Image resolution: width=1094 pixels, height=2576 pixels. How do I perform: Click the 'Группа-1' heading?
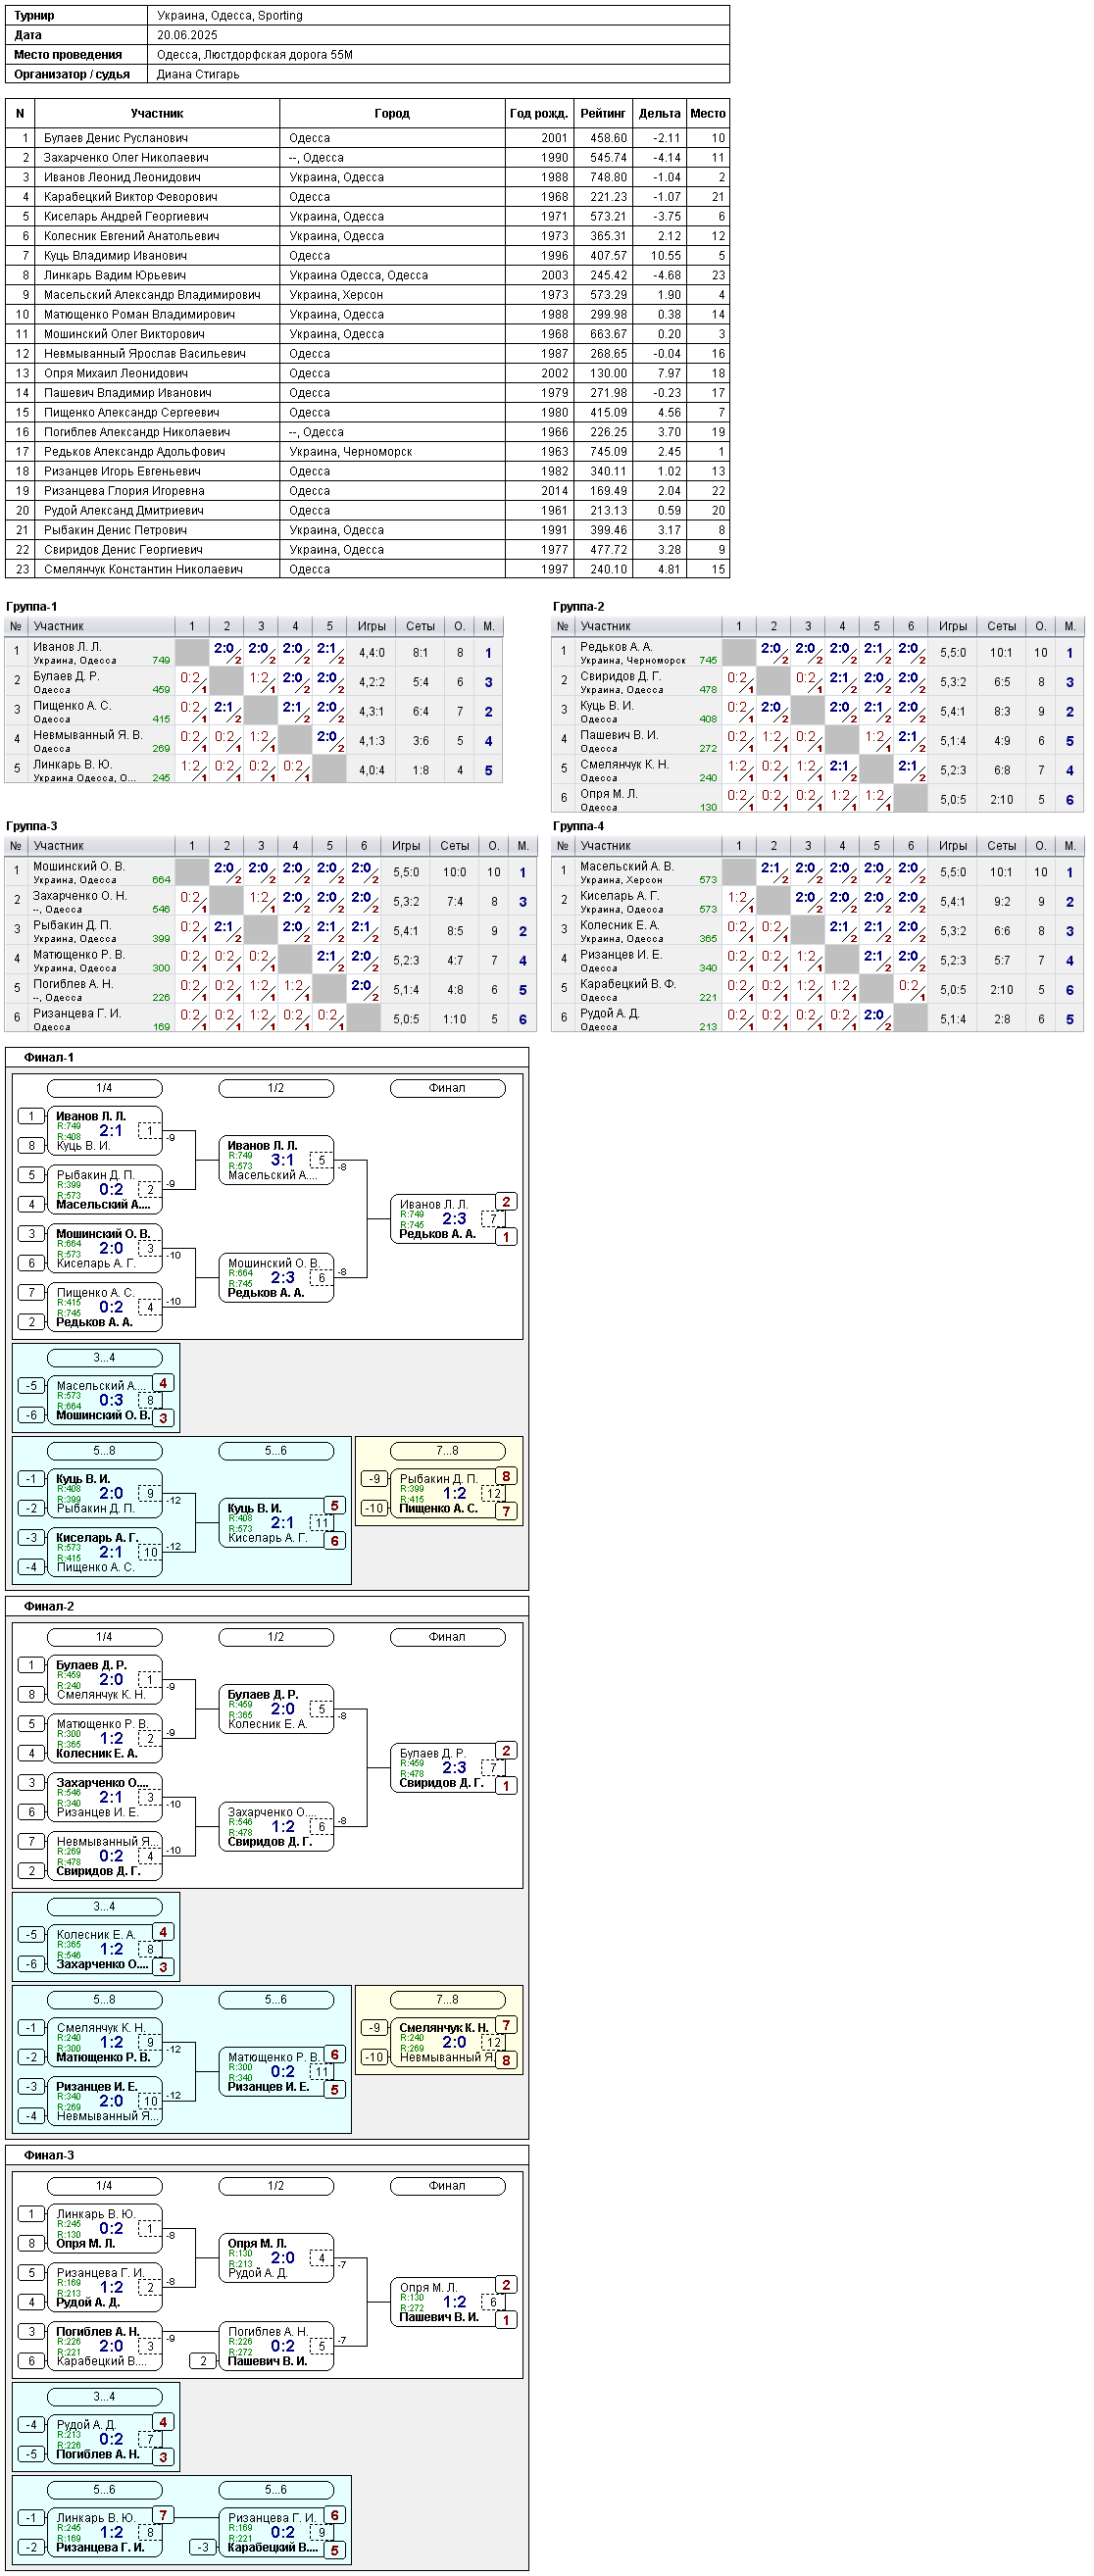[x=32, y=607]
